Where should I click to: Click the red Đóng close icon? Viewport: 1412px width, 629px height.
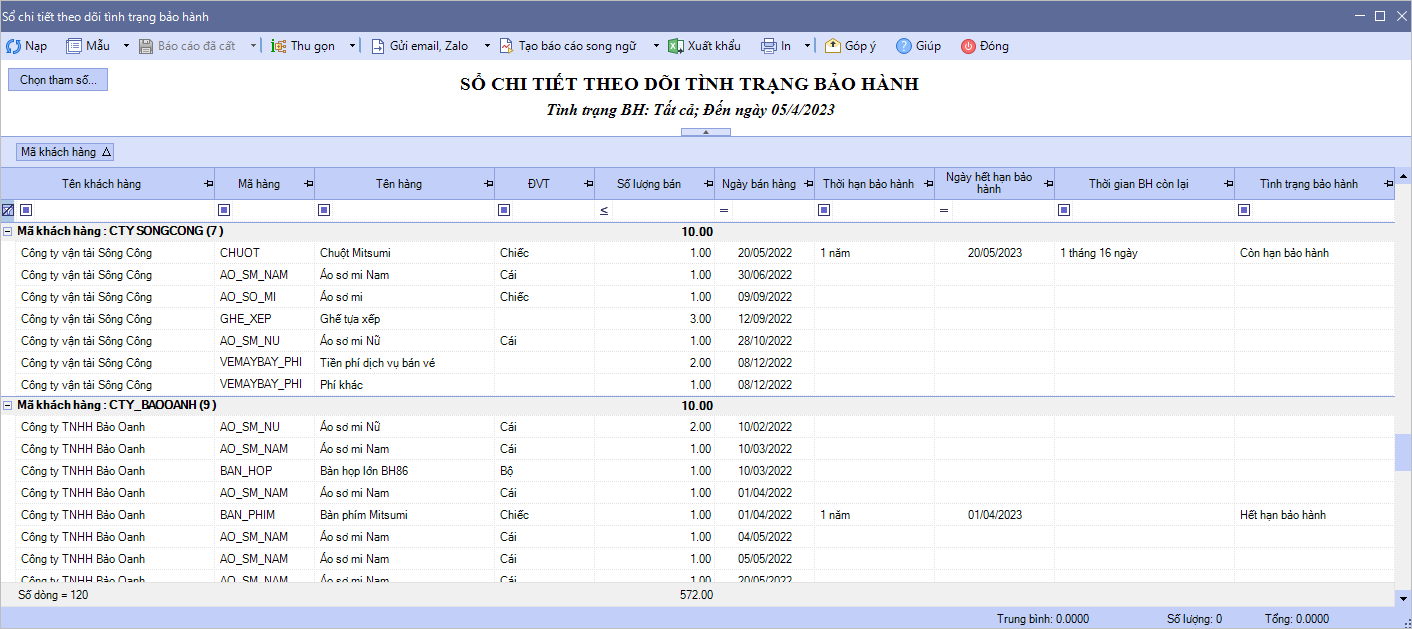(x=968, y=46)
